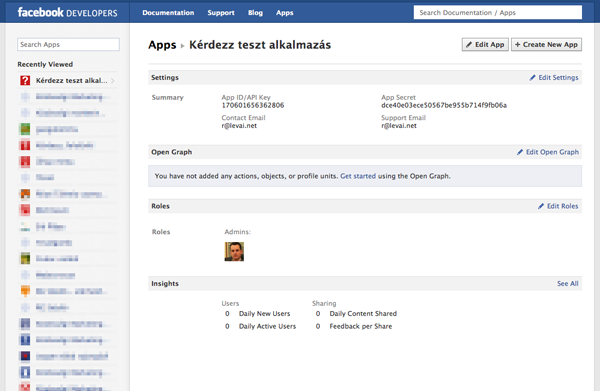The image size is (600, 391).
Task: Open the Edit Open Graph link
Action: coord(552,152)
